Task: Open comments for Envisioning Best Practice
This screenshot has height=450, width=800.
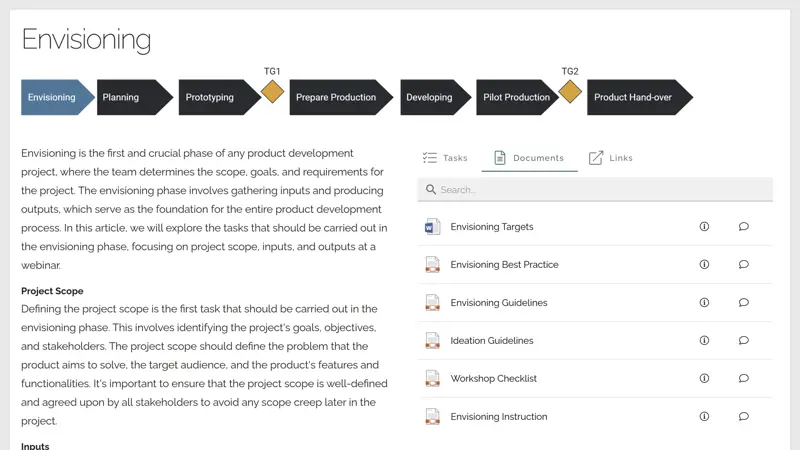Action: pyautogui.click(x=743, y=264)
